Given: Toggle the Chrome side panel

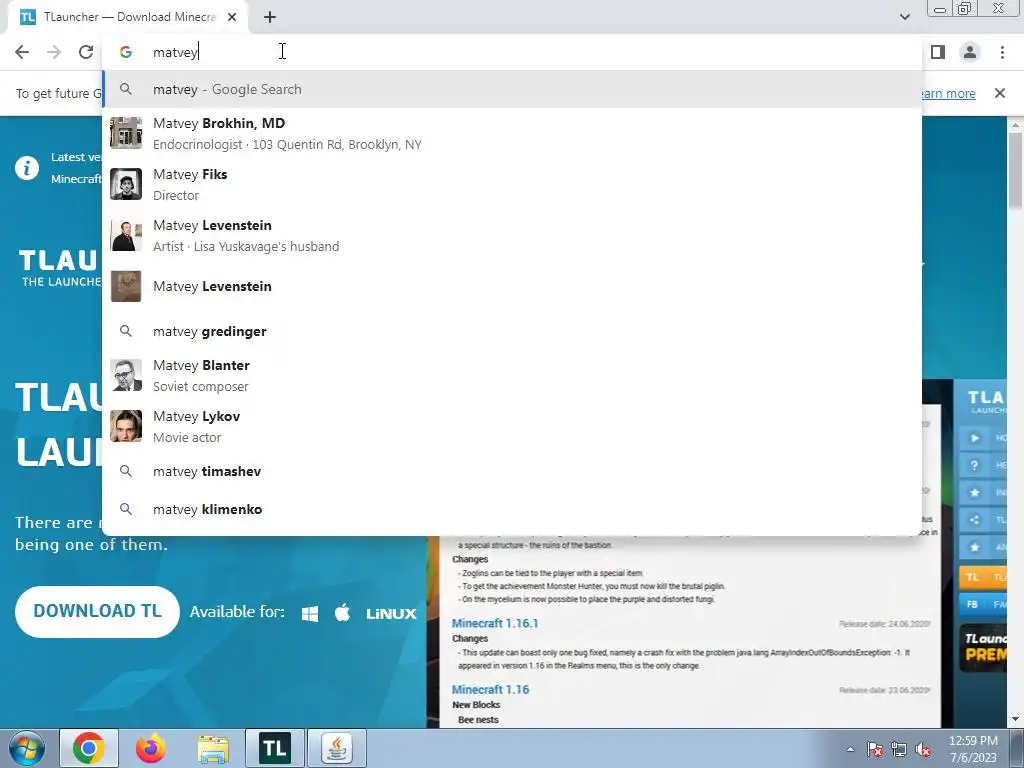Looking at the screenshot, I should tap(938, 52).
